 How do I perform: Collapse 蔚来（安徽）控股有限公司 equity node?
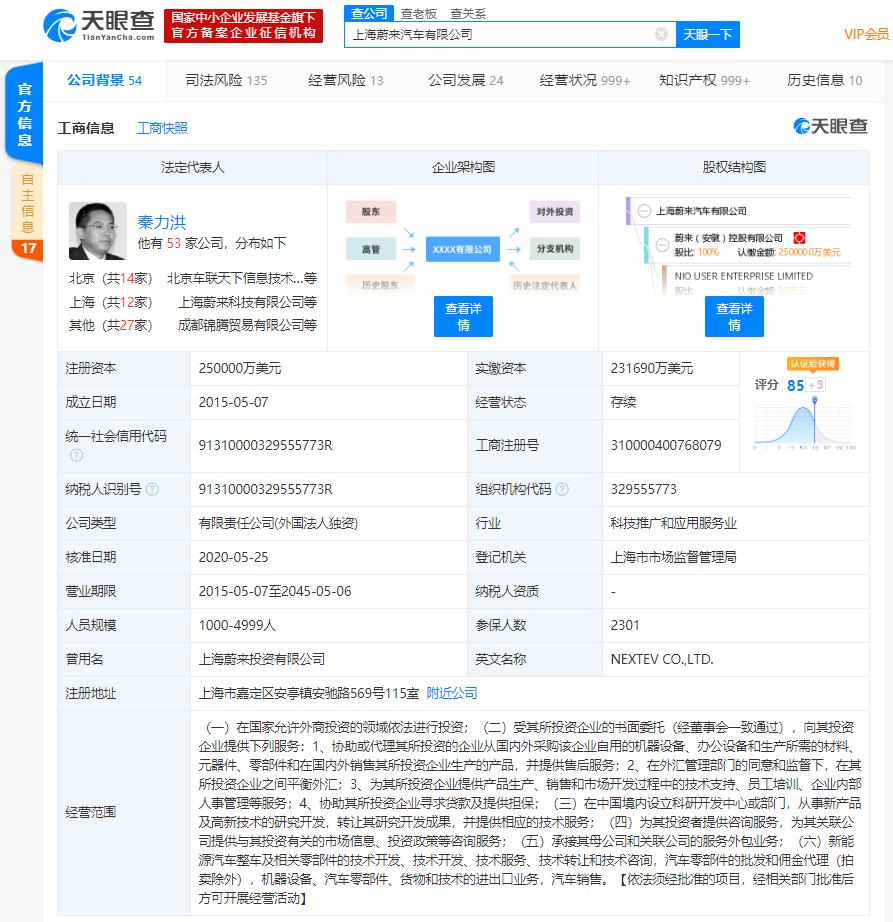click(x=663, y=245)
